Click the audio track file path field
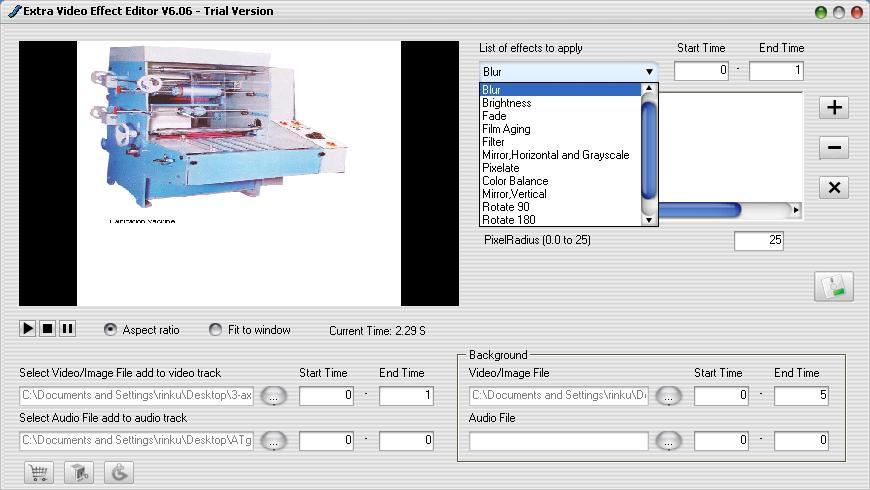This screenshot has width=870, height=490. (x=136, y=441)
